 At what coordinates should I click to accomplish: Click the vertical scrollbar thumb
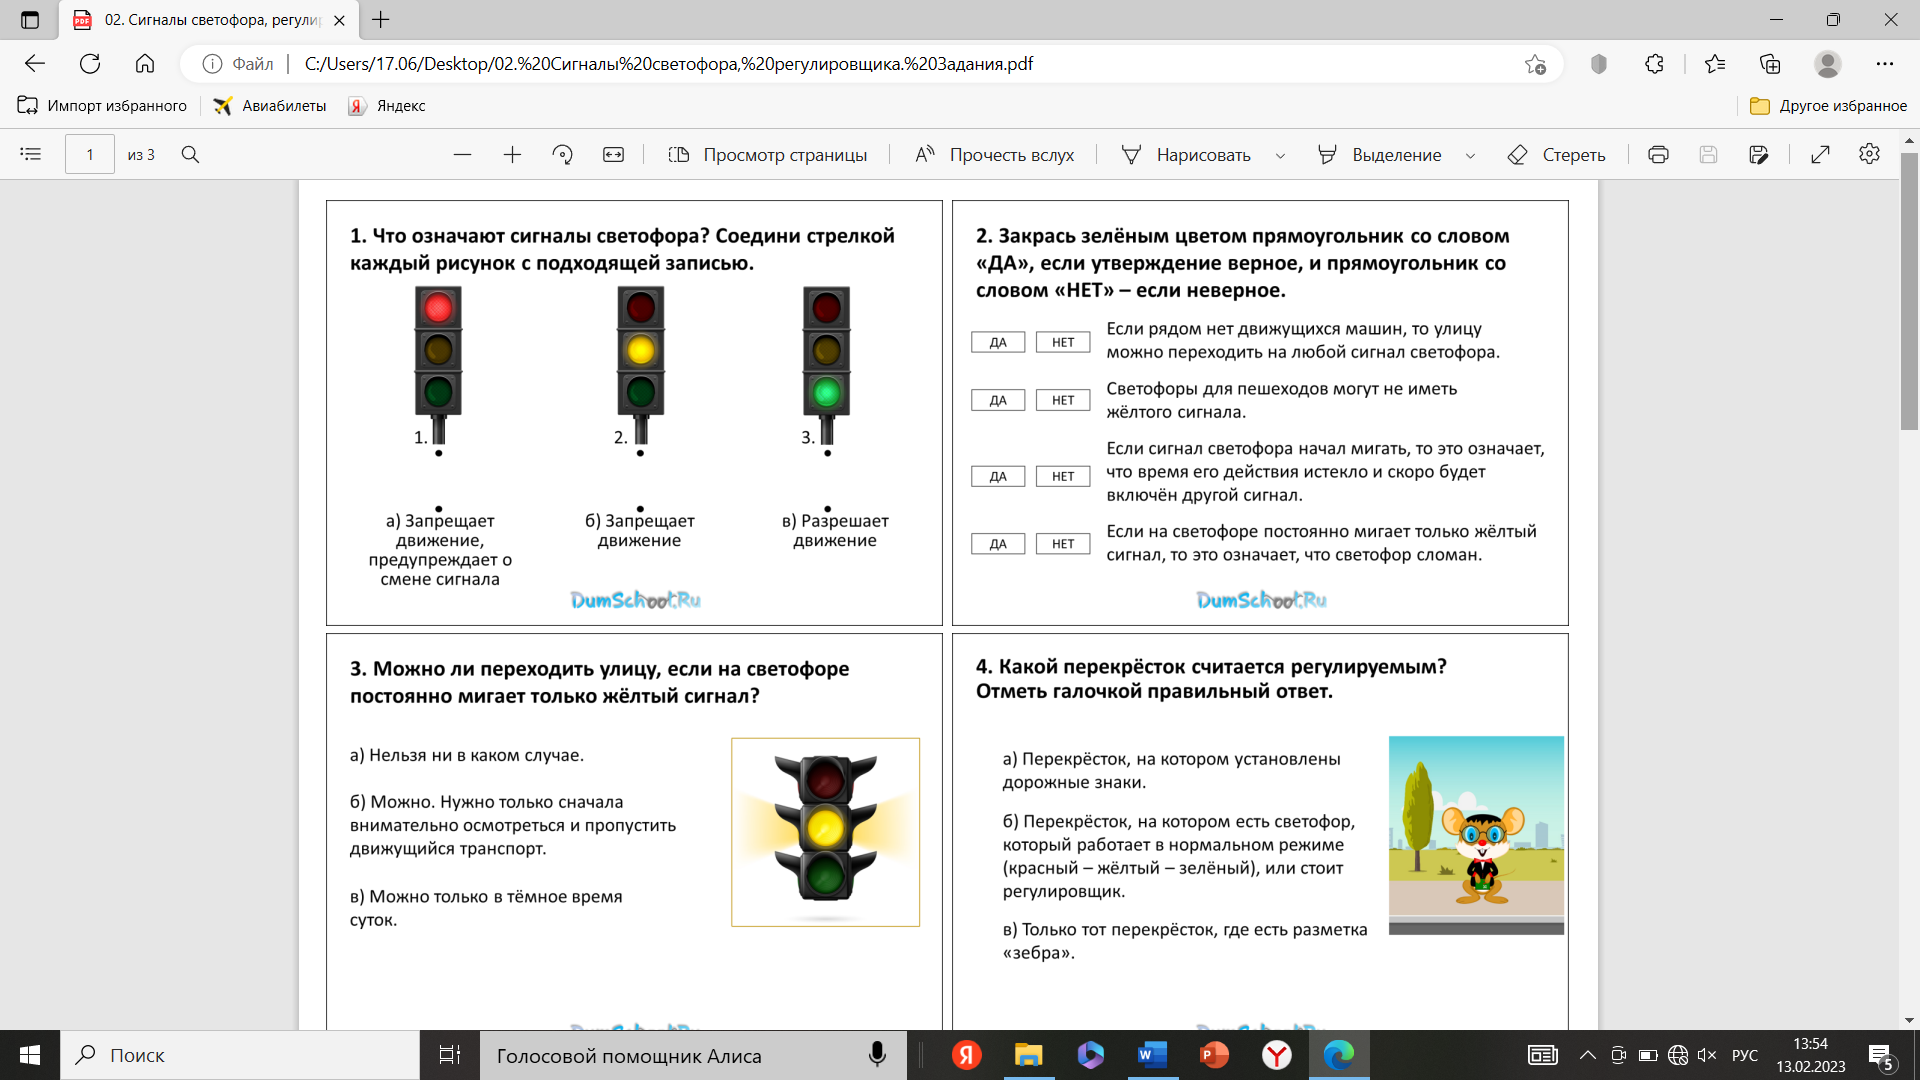click(1909, 290)
